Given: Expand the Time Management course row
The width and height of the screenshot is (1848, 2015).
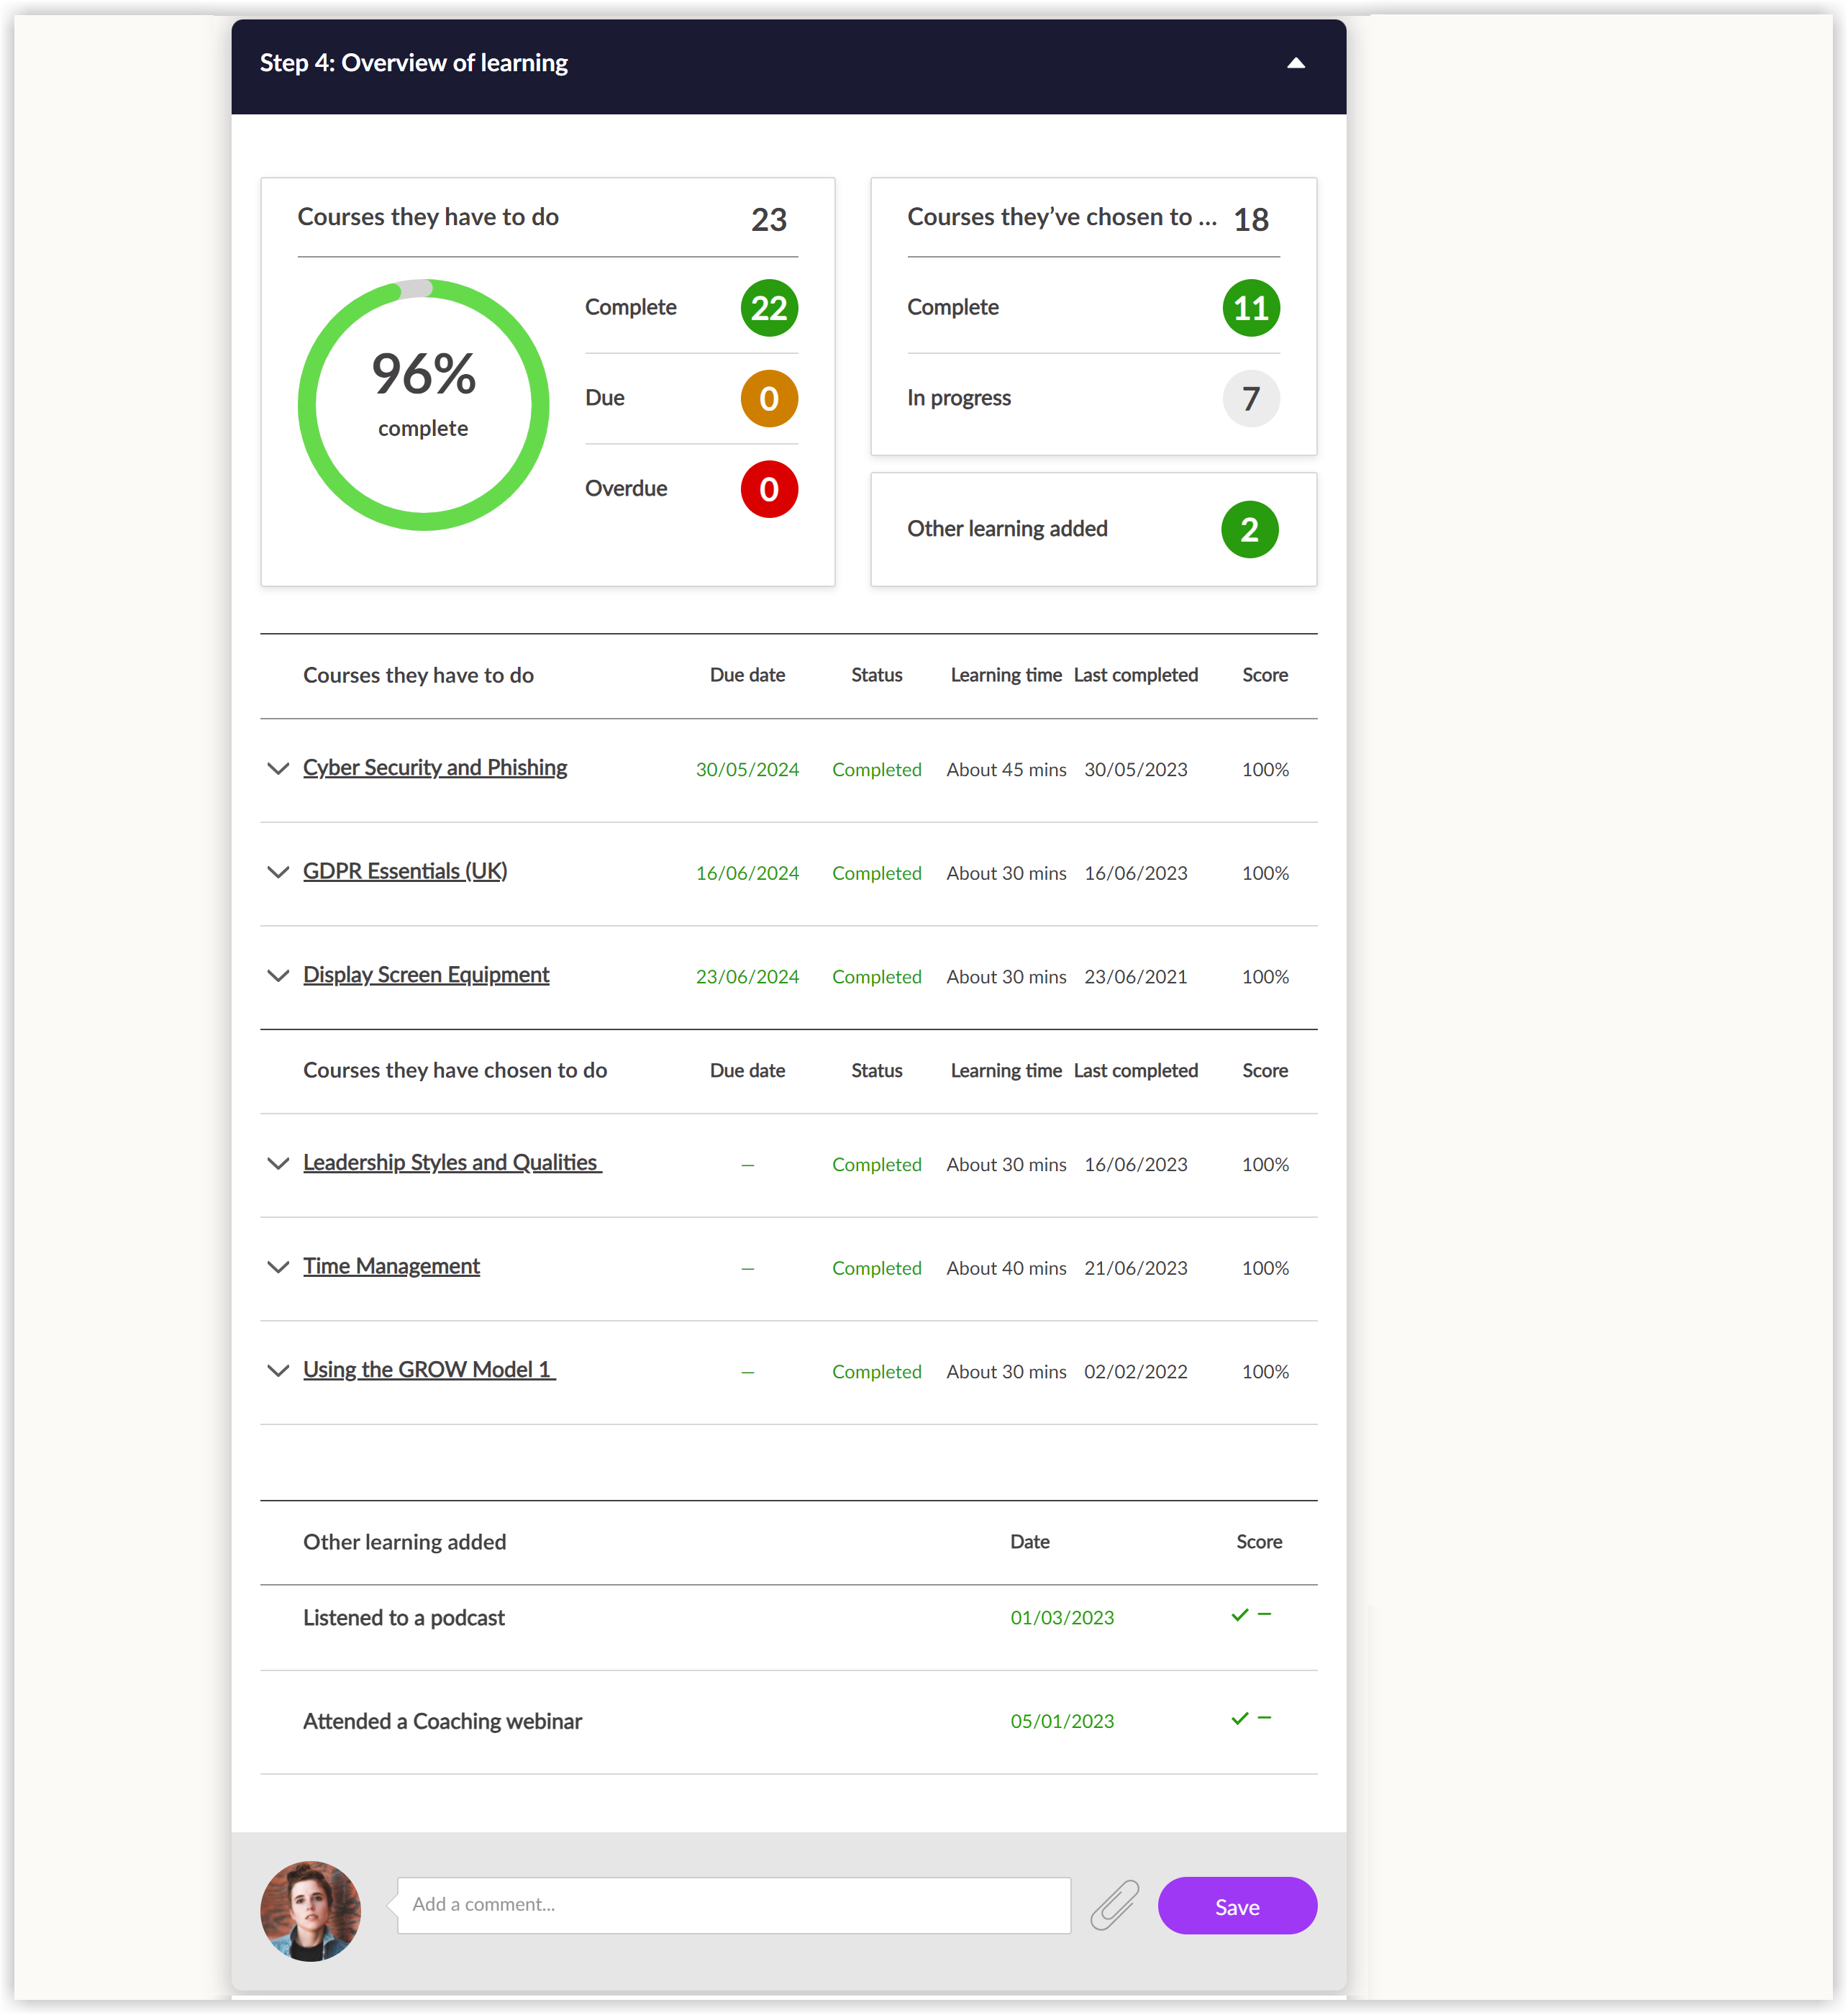Looking at the screenshot, I should point(279,1268).
